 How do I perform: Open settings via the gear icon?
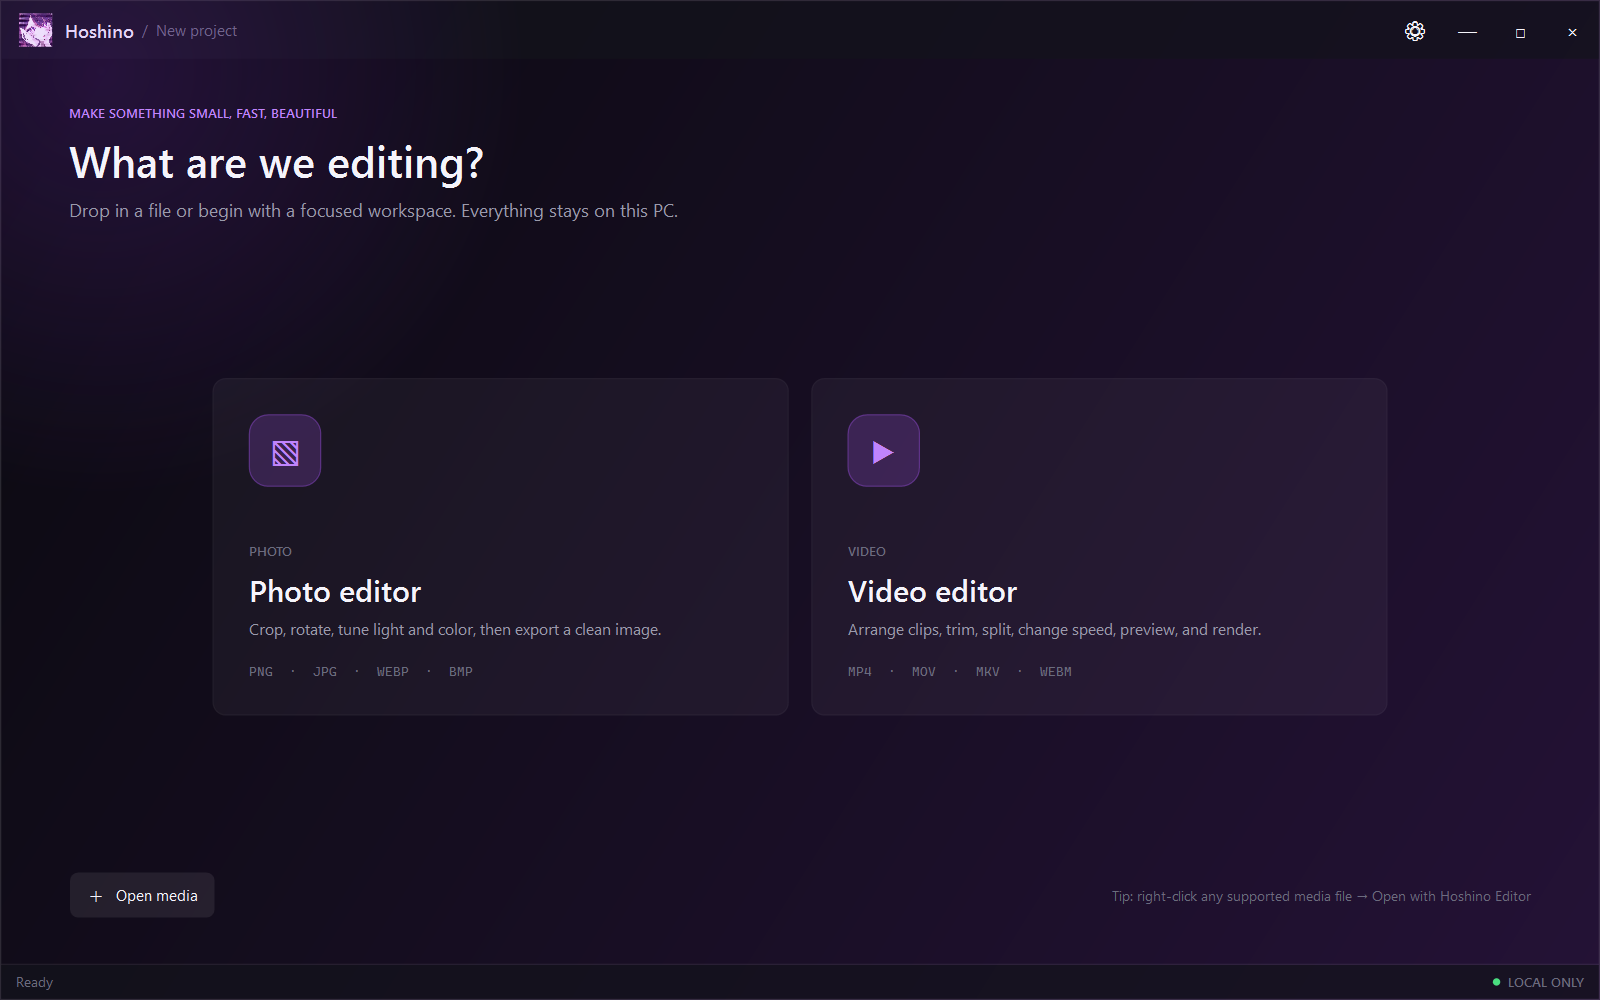[x=1415, y=31]
